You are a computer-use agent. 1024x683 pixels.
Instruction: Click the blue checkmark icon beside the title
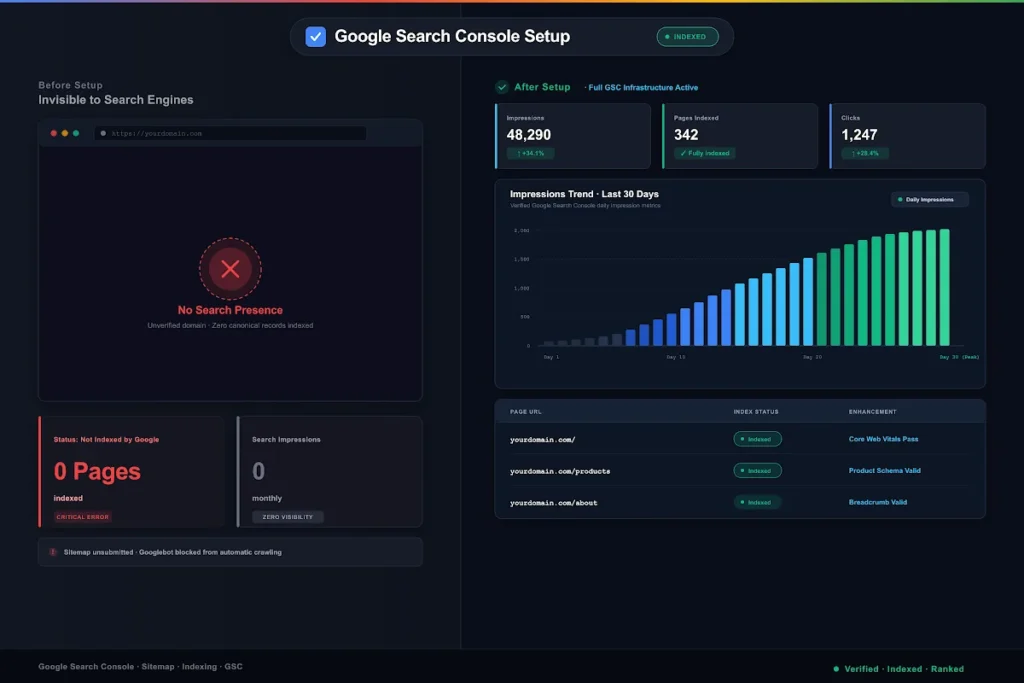(315, 37)
